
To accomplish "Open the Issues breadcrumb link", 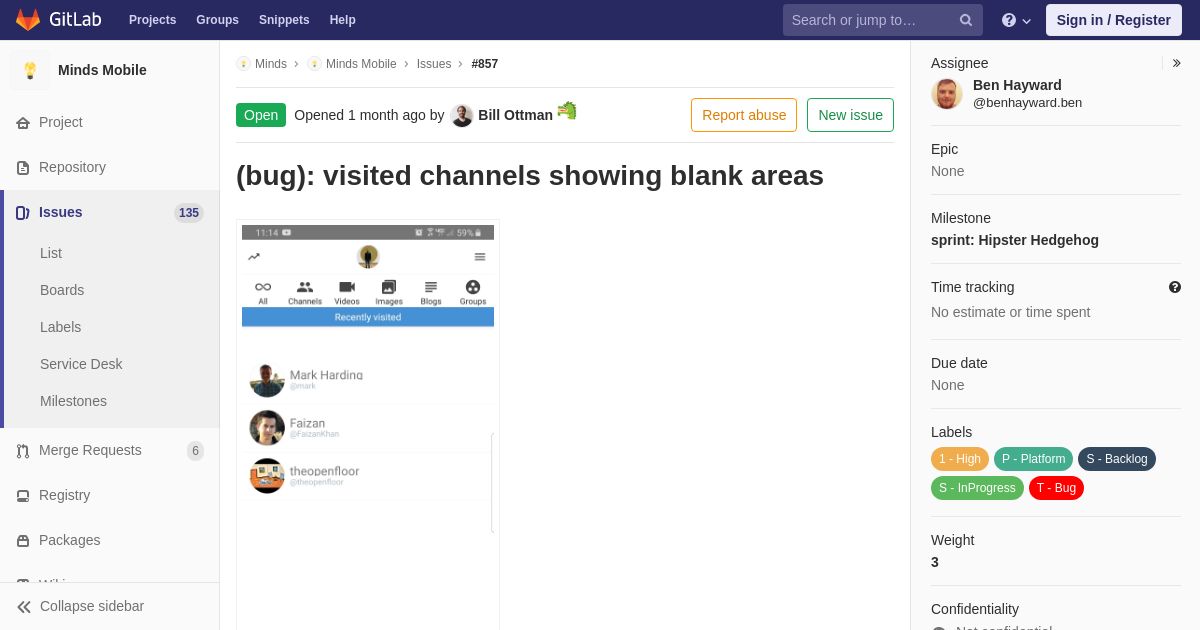I will (x=434, y=64).
